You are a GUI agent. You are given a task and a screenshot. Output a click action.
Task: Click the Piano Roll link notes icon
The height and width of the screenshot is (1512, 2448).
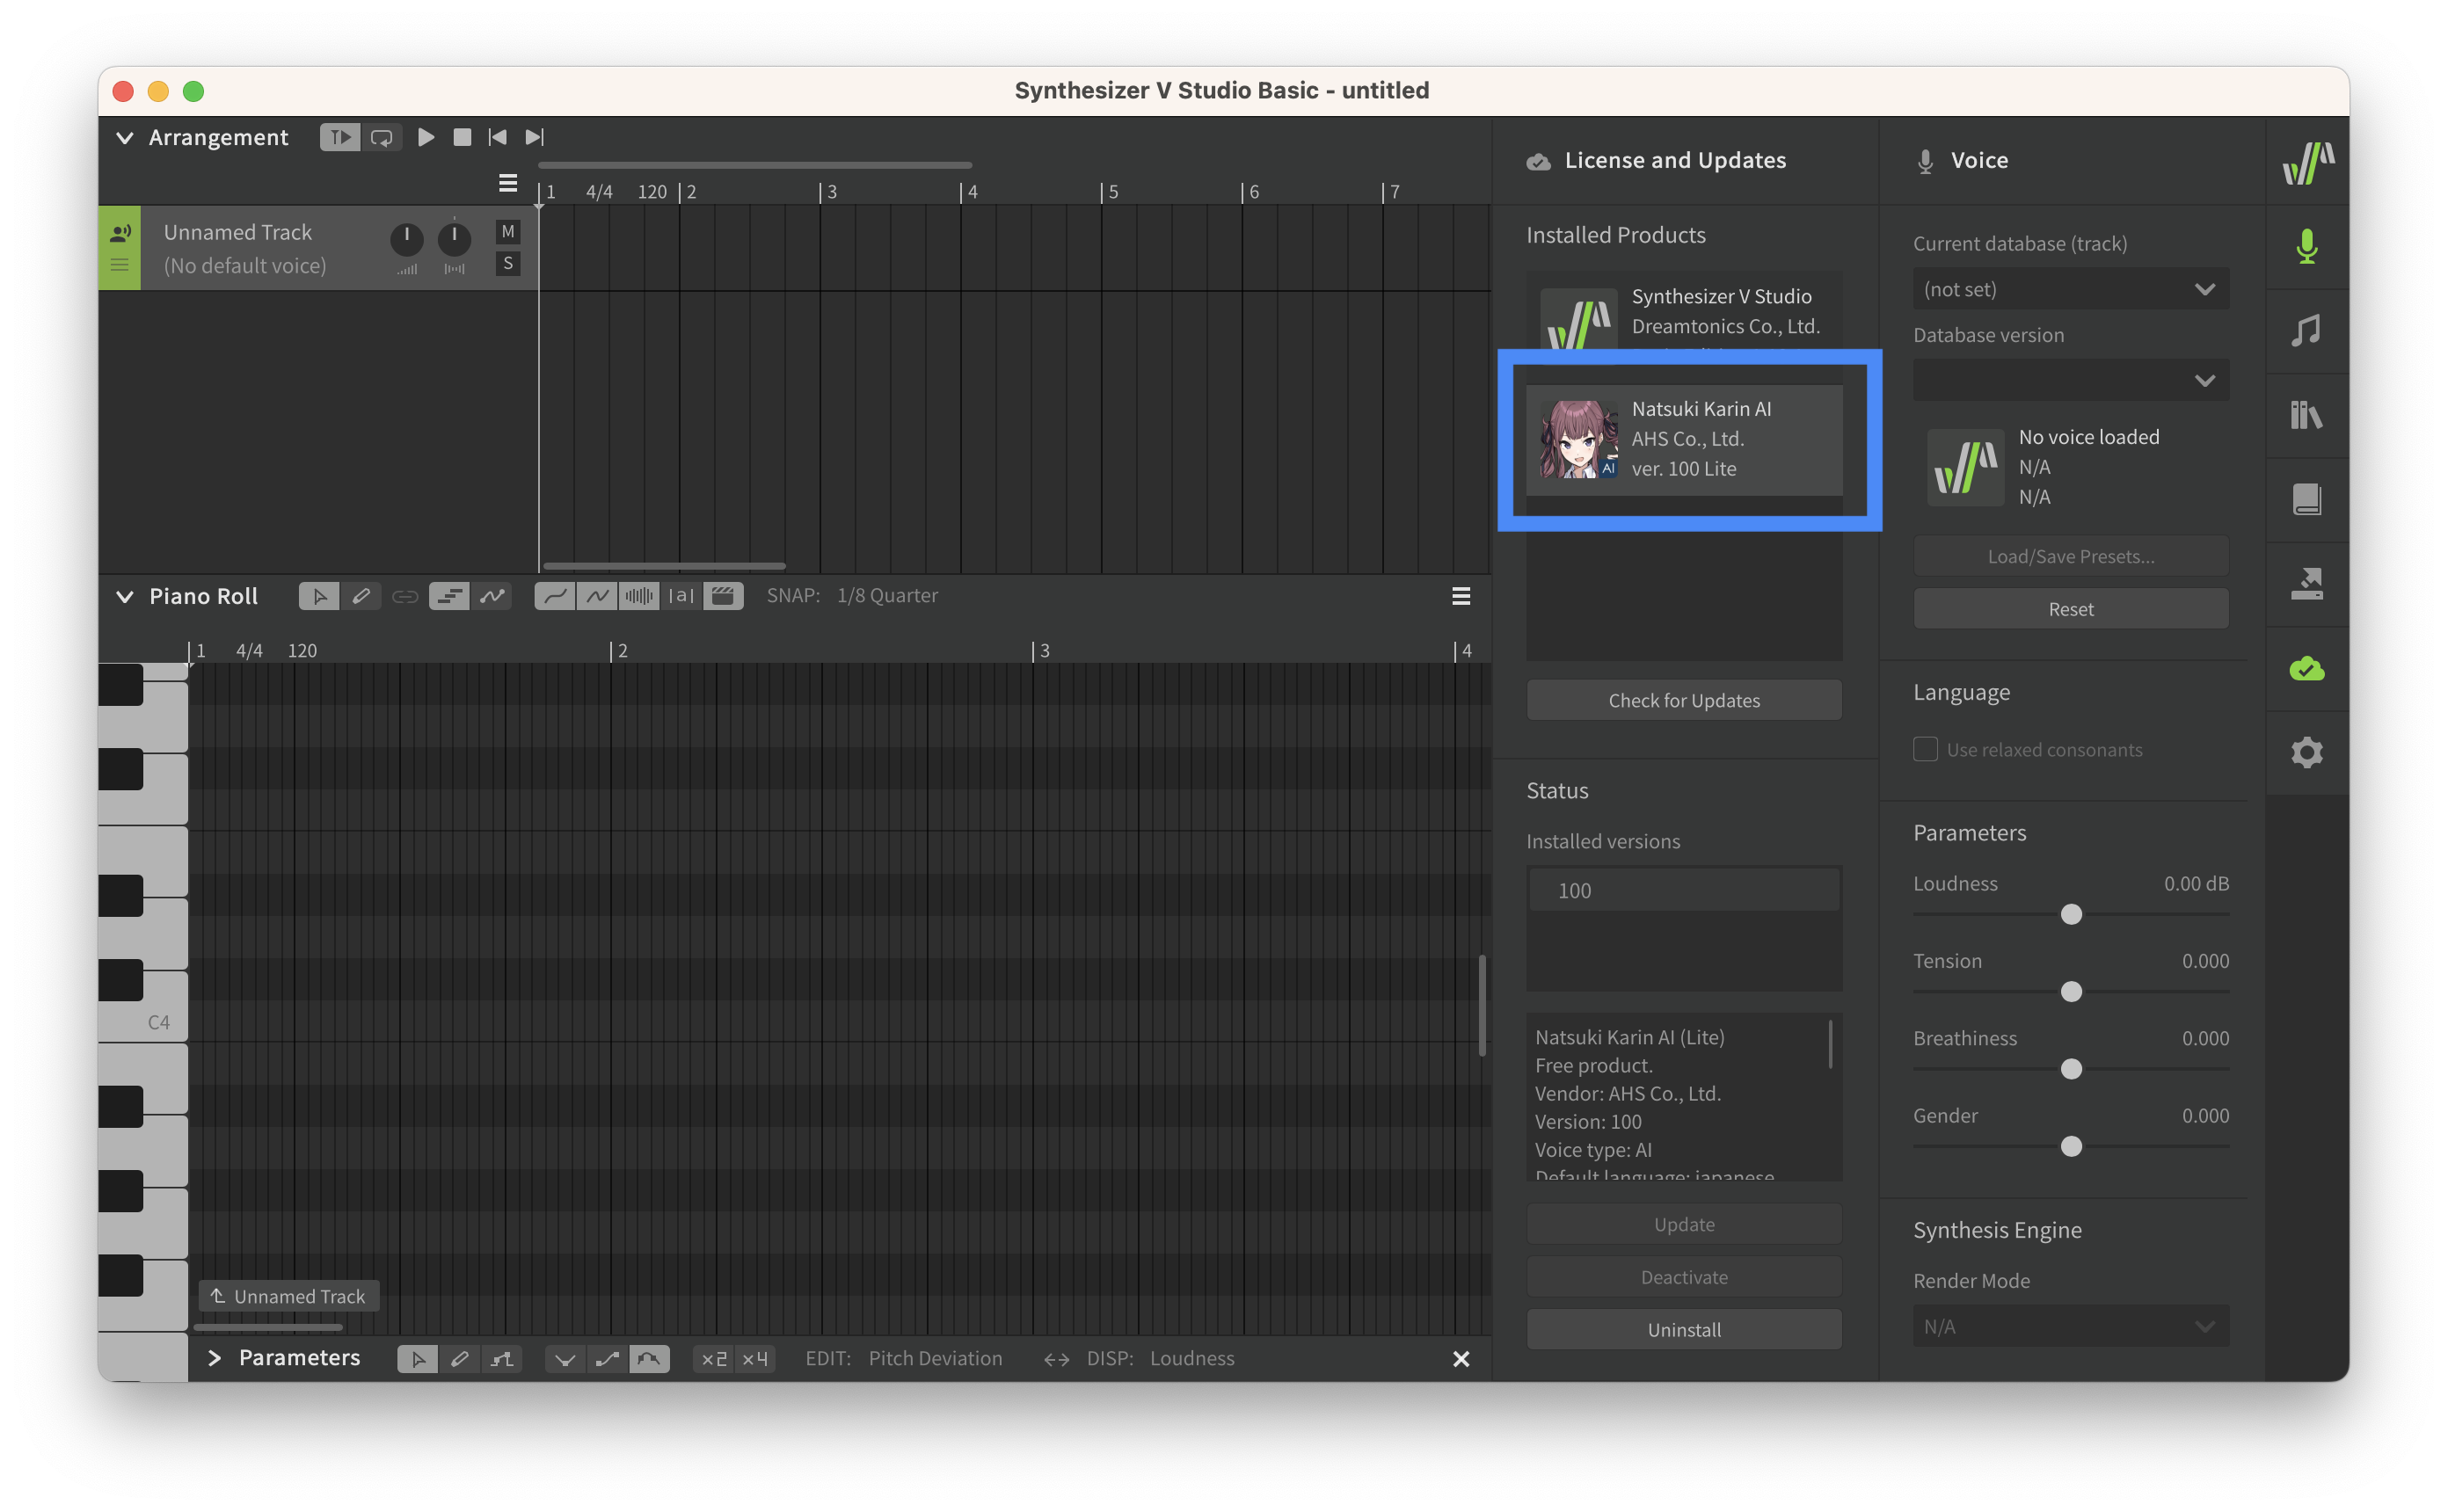[x=404, y=596]
